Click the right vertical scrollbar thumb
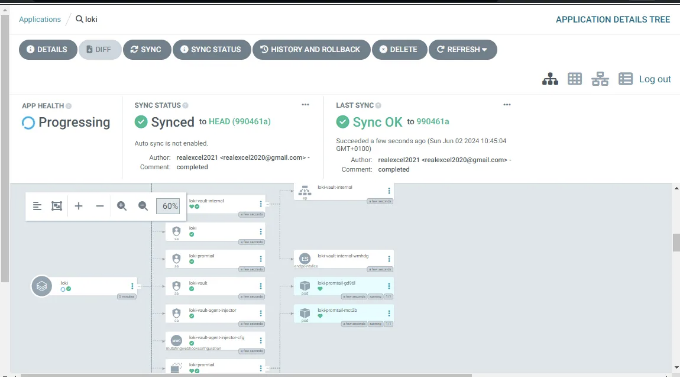680x377 pixels. [677, 243]
